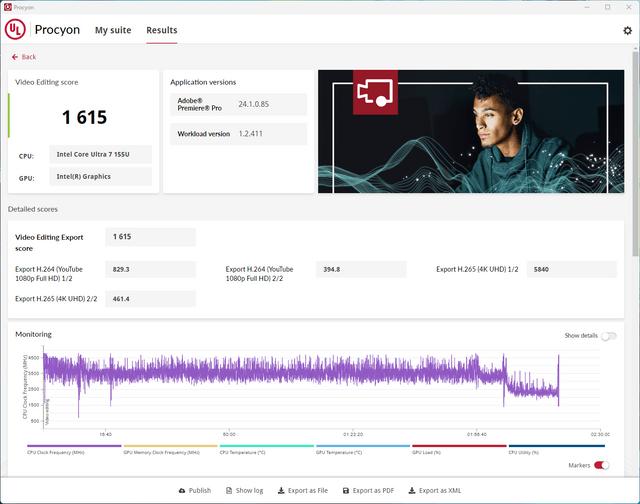Click the Intel Core Ultra 7 155U value
The width and height of the screenshot is (640, 504).
100,154
